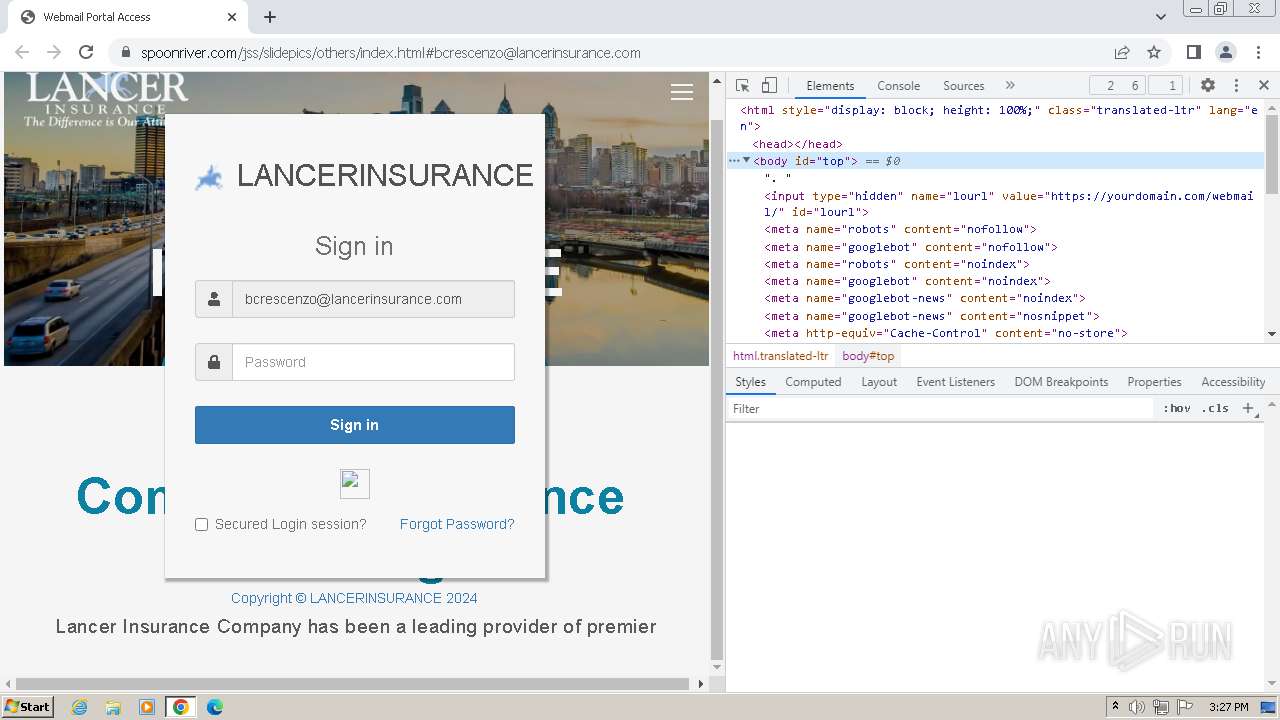Bookmark this page with the star icon
1280x720 pixels.
point(1154,52)
